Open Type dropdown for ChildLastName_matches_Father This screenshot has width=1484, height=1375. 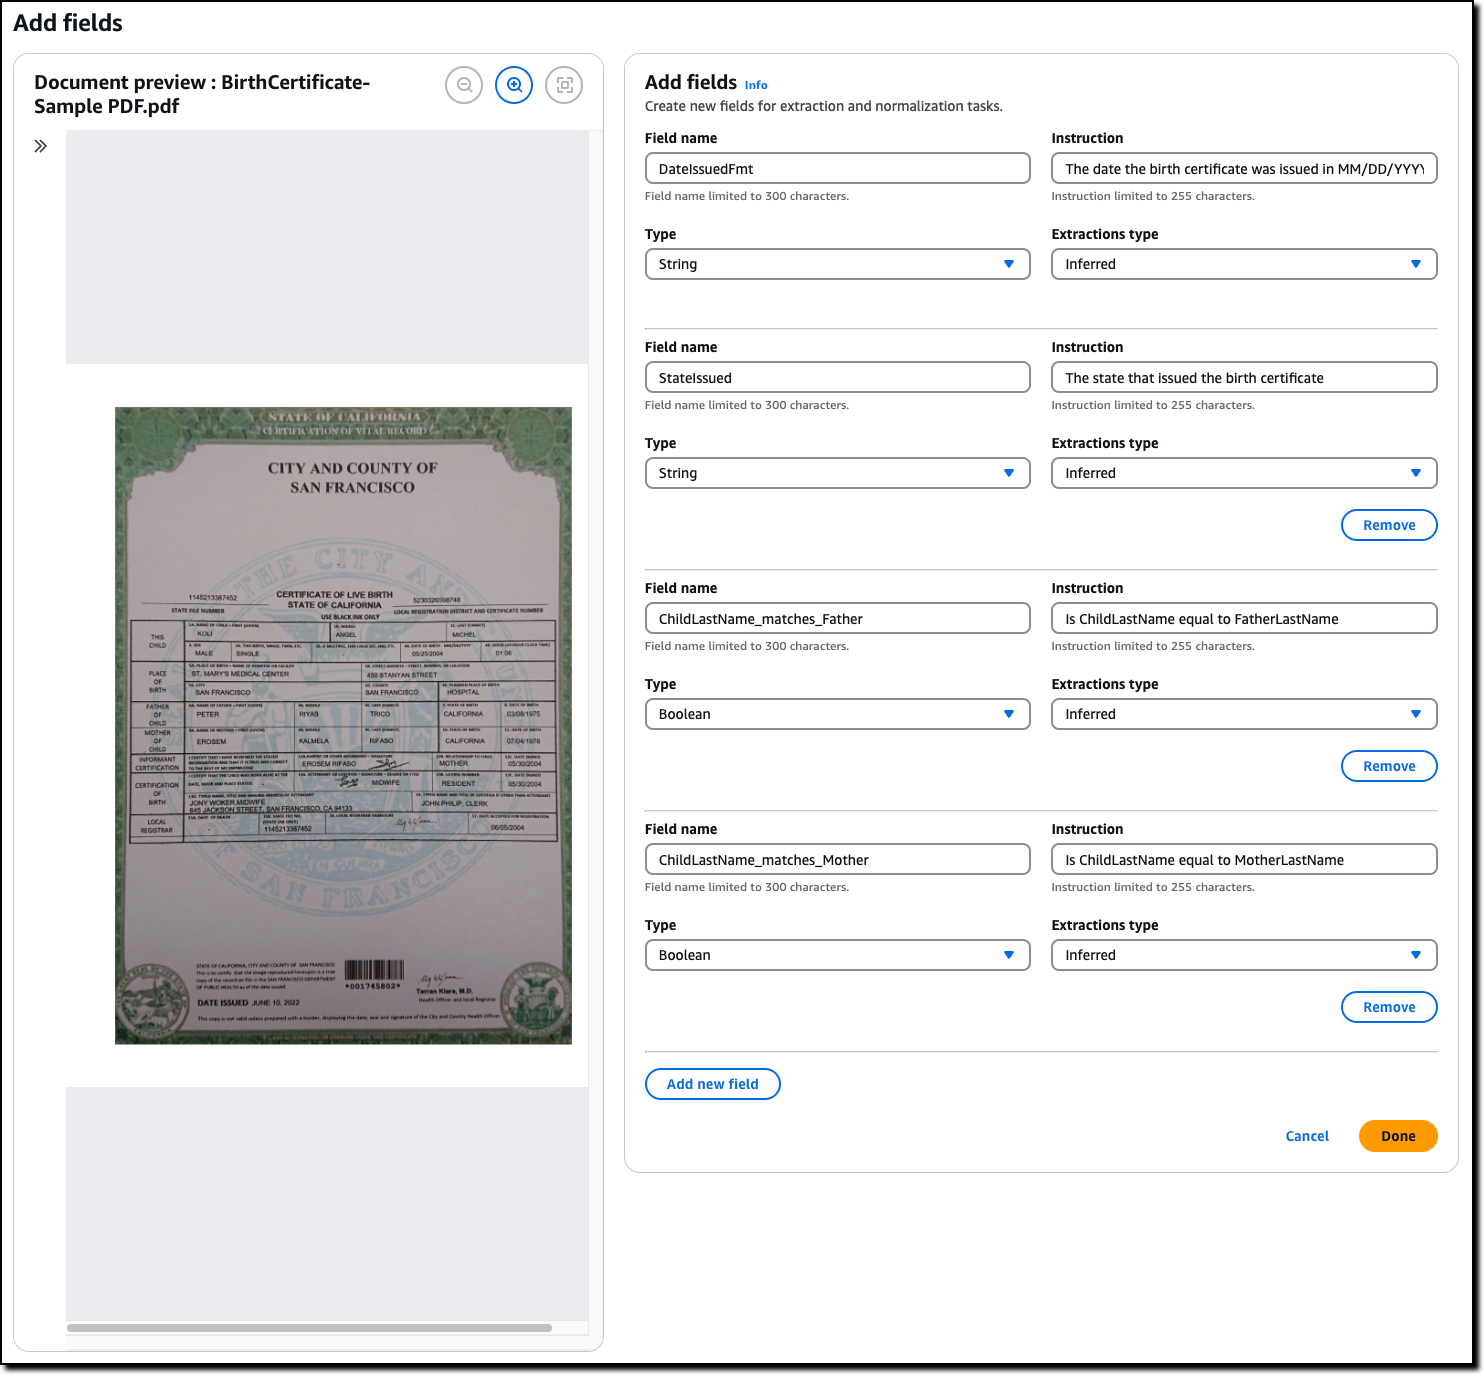(837, 714)
